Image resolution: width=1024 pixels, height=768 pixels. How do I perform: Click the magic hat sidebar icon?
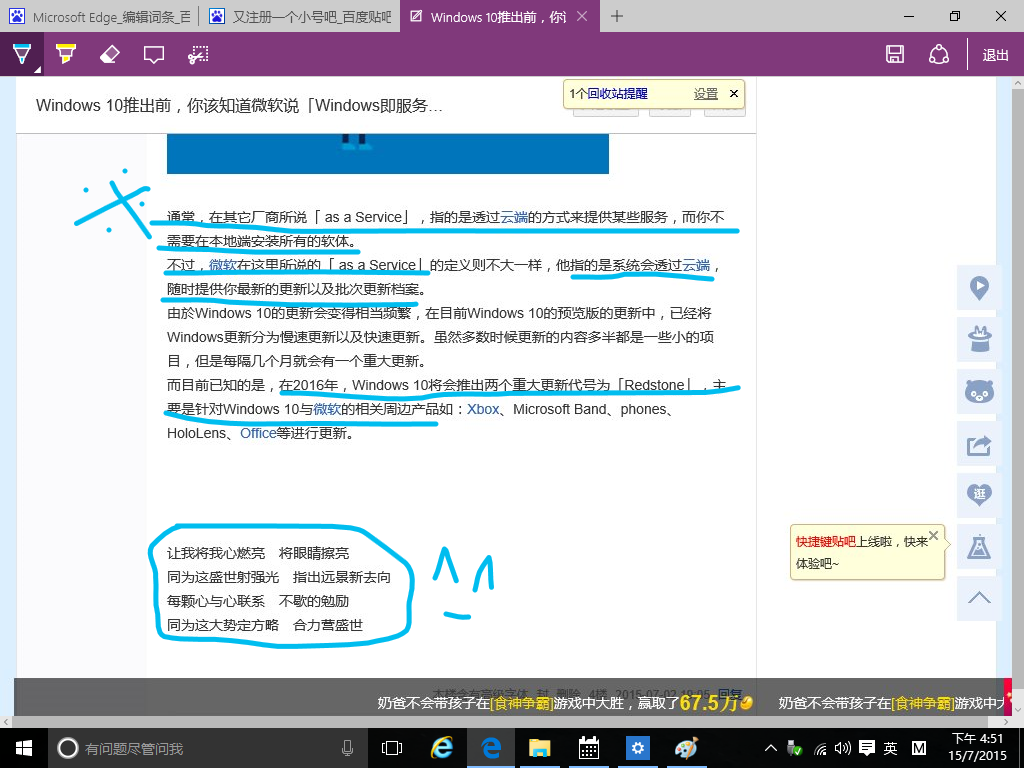pyautogui.click(x=979, y=340)
